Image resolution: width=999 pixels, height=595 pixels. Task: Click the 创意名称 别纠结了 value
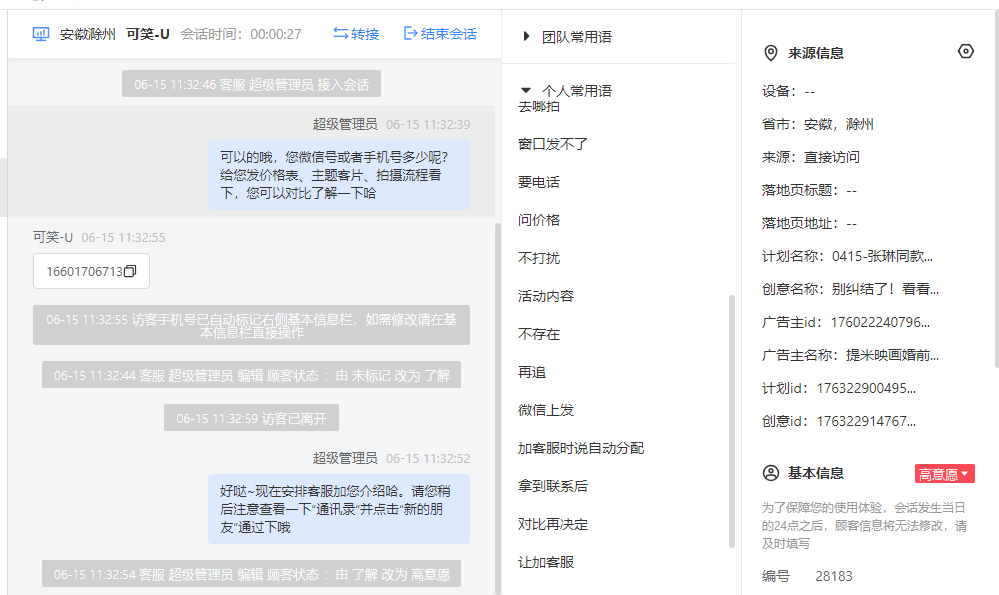point(885,289)
